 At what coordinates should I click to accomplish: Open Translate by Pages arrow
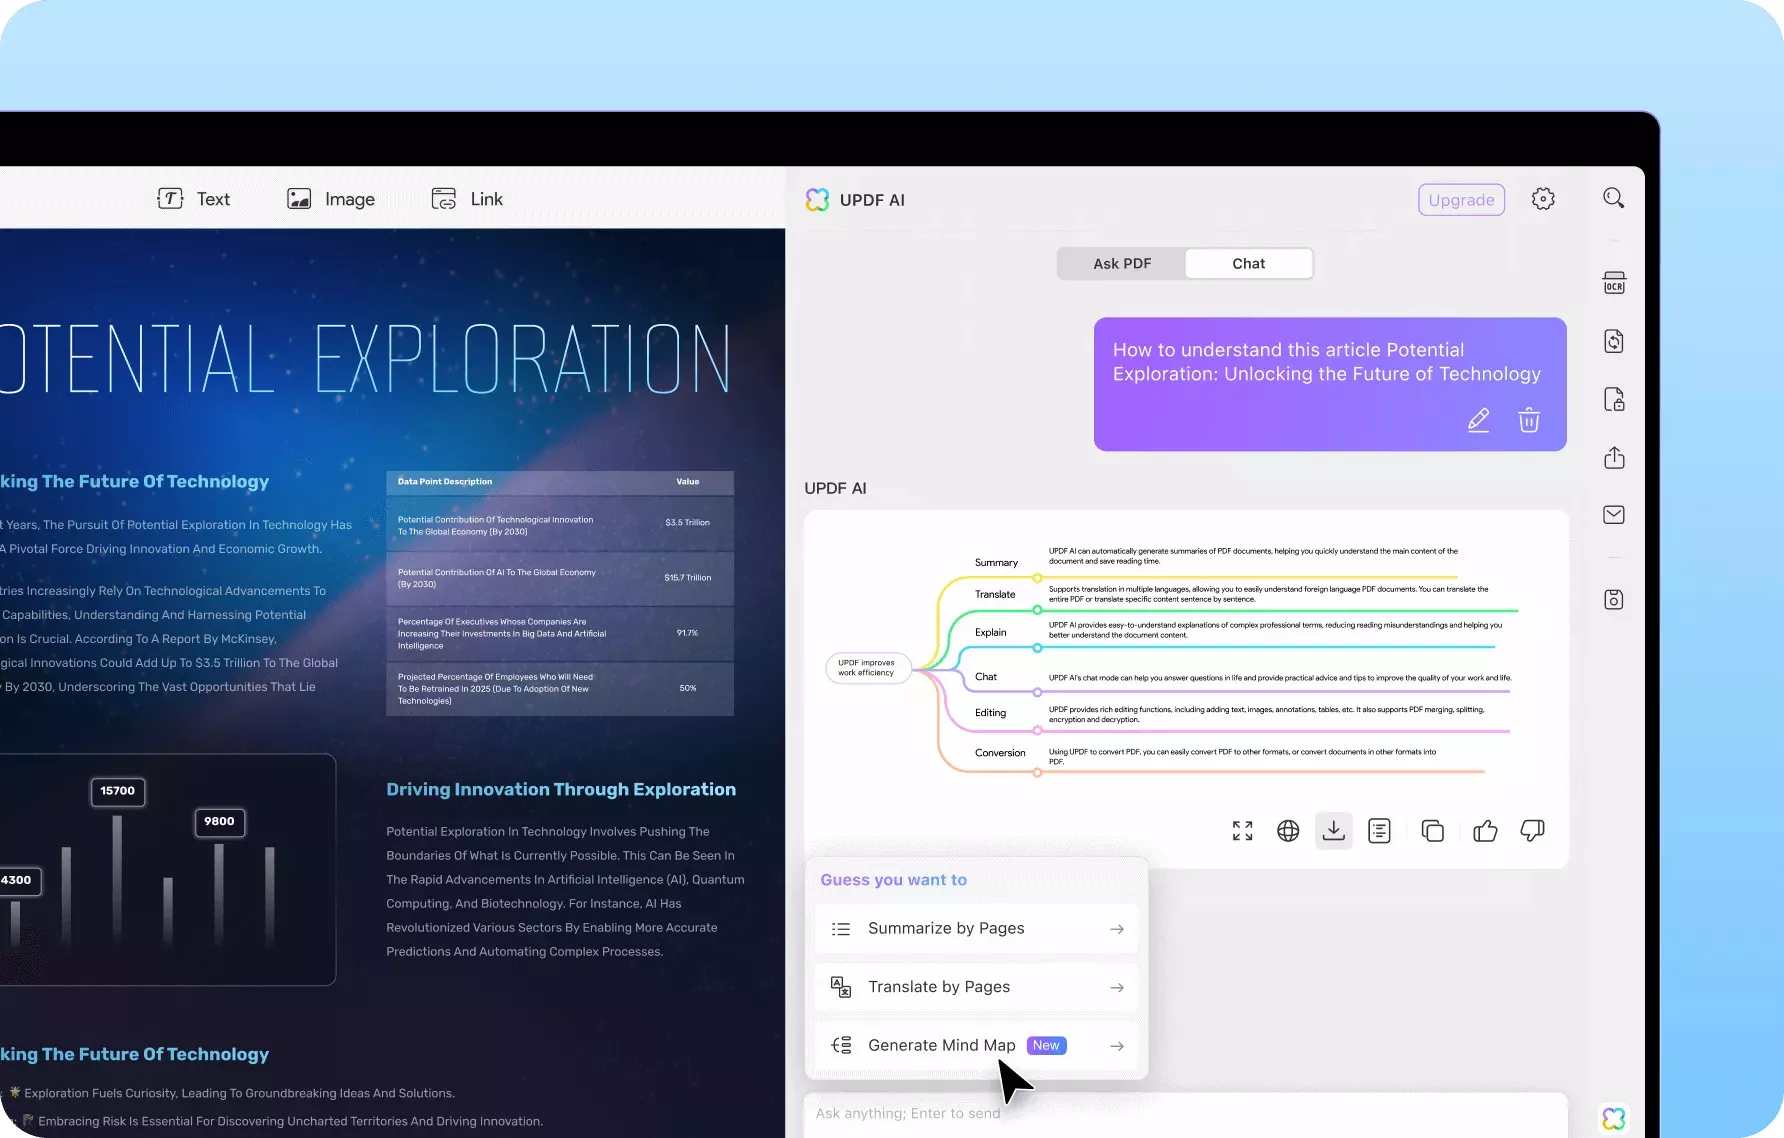click(1117, 987)
